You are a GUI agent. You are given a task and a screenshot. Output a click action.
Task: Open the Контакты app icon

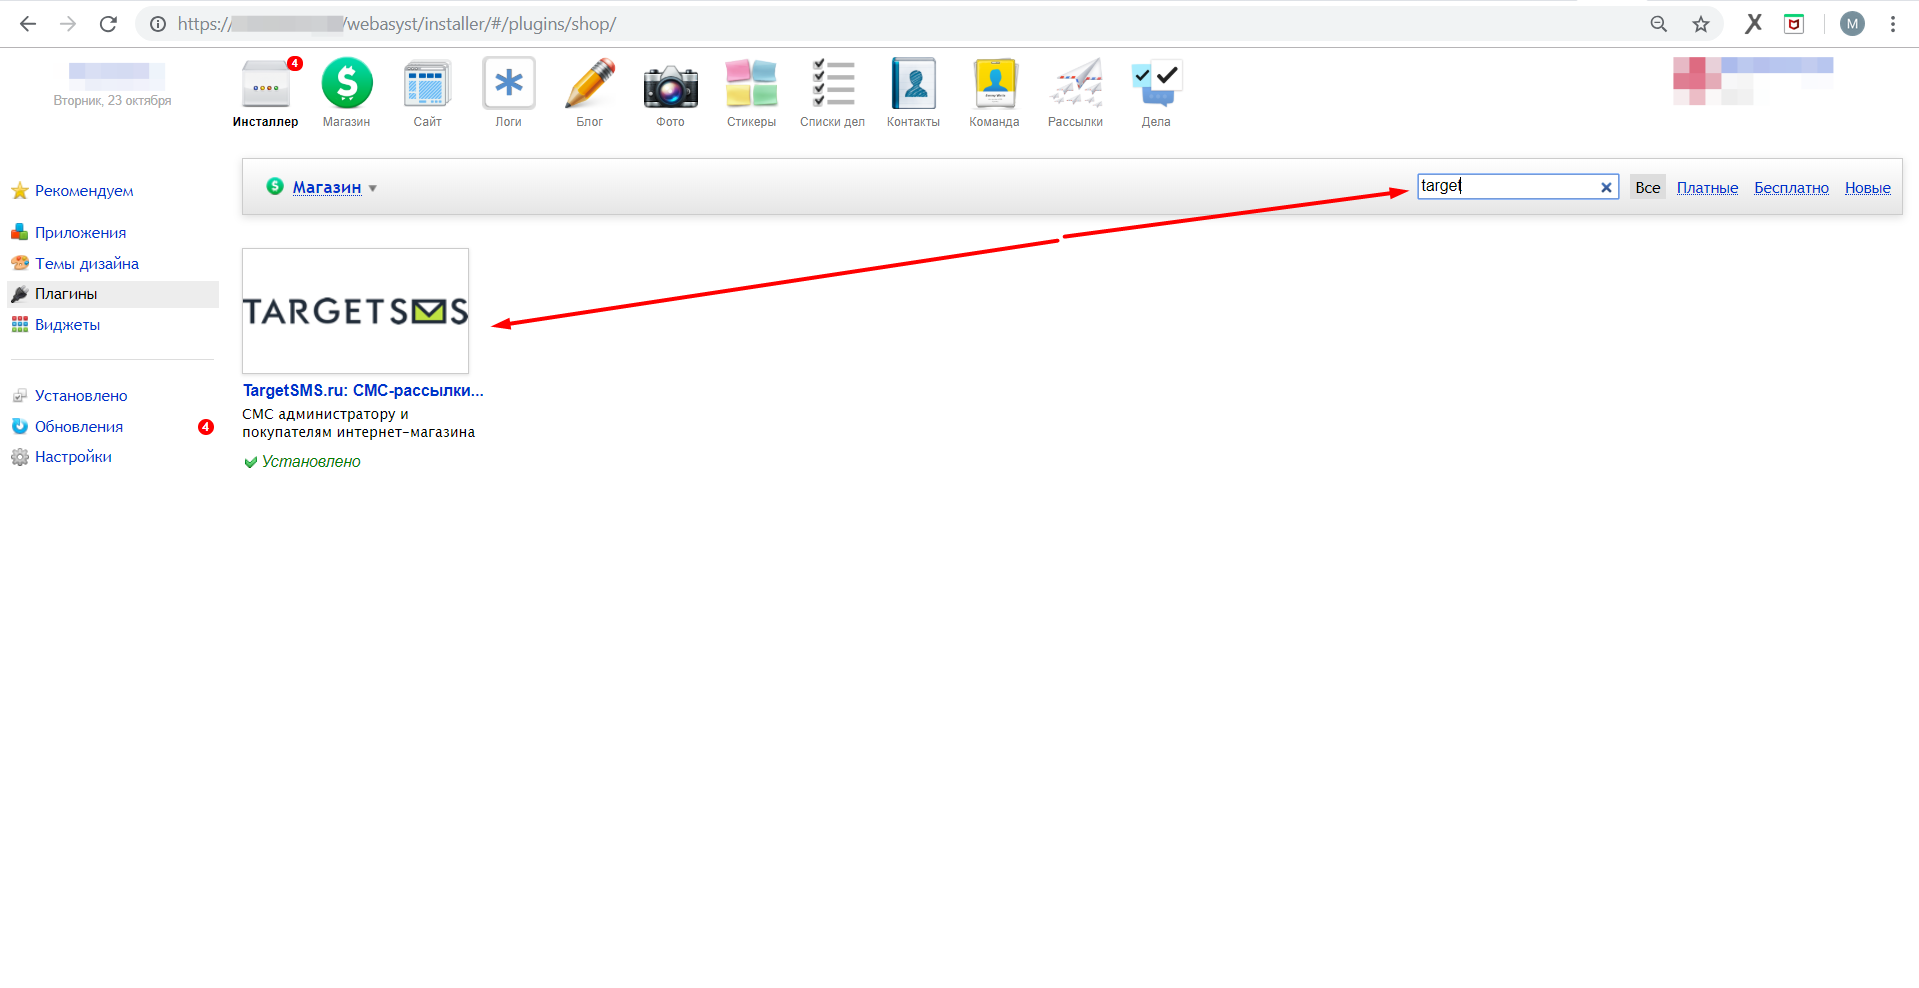pyautogui.click(x=914, y=84)
